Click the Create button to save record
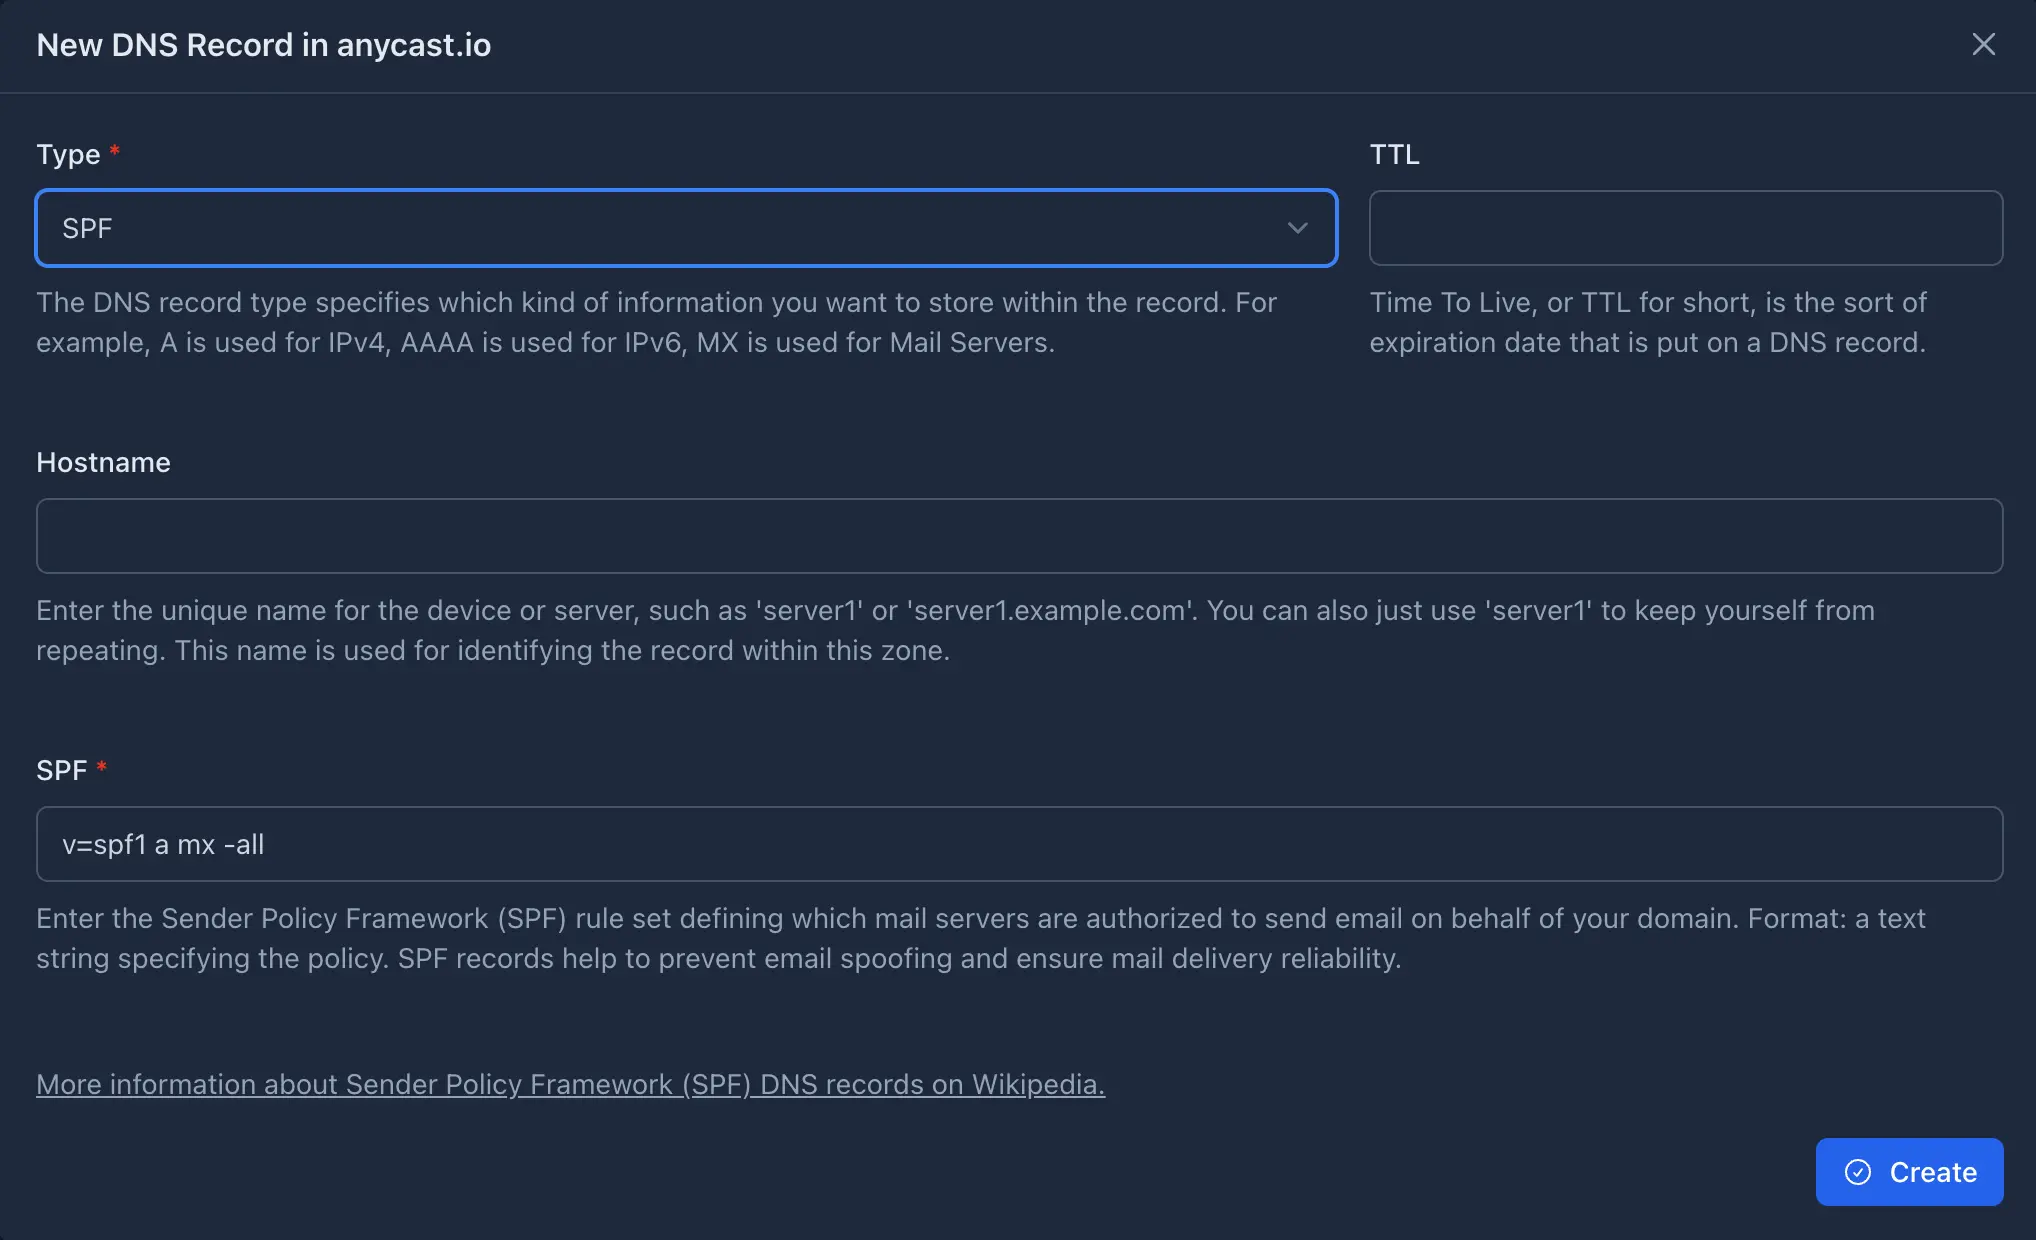 click(x=1909, y=1172)
